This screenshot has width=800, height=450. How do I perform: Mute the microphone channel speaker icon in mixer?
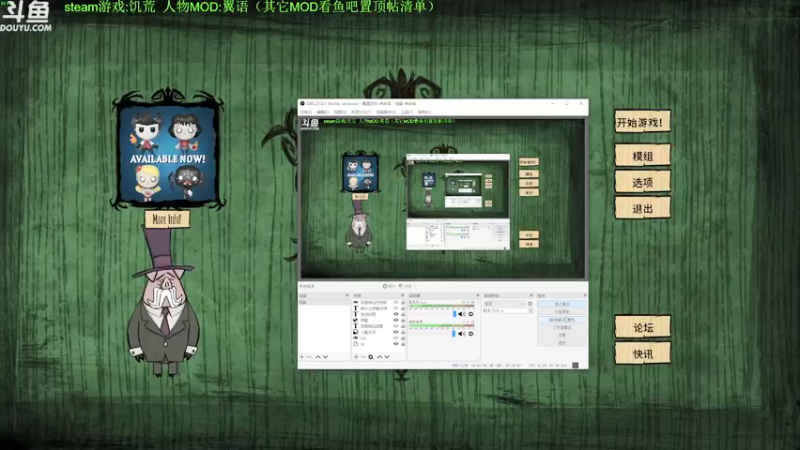pos(461,314)
